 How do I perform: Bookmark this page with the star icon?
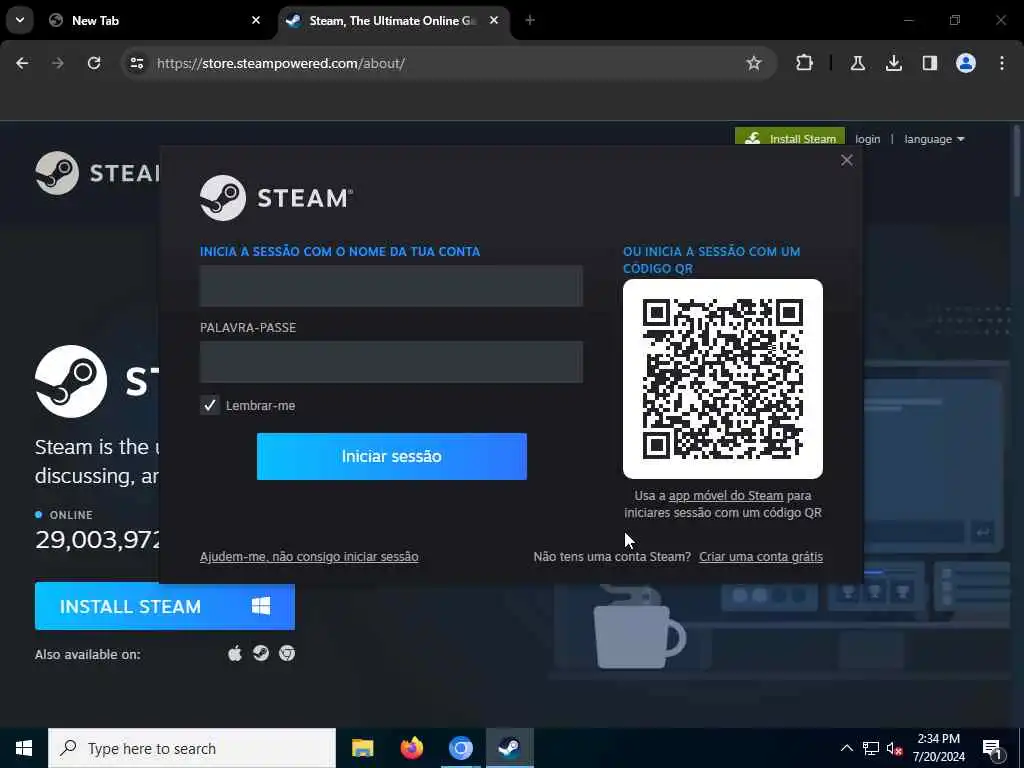(x=754, y=63)
